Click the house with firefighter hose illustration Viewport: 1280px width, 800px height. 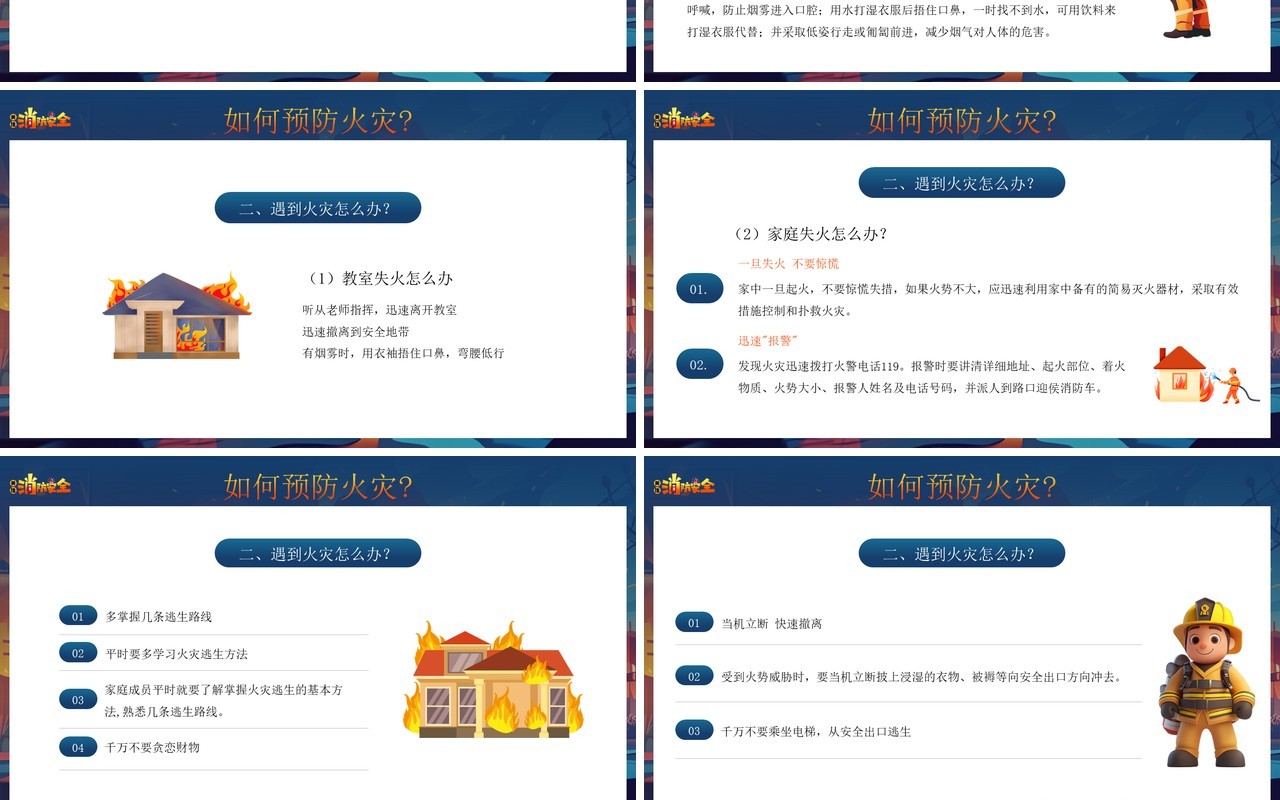[1207, 375]
